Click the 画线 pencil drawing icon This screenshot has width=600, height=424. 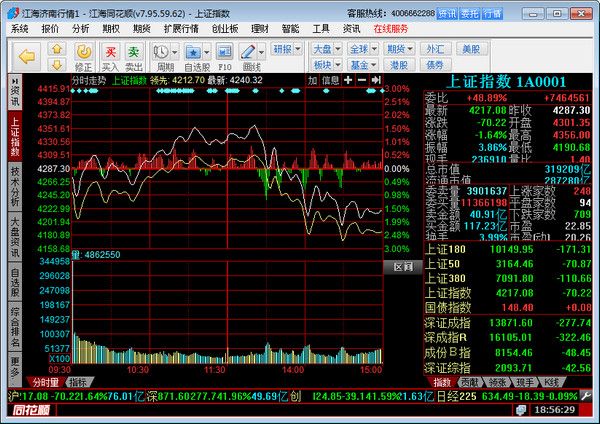pyautogui.click(x=248, y=52)
